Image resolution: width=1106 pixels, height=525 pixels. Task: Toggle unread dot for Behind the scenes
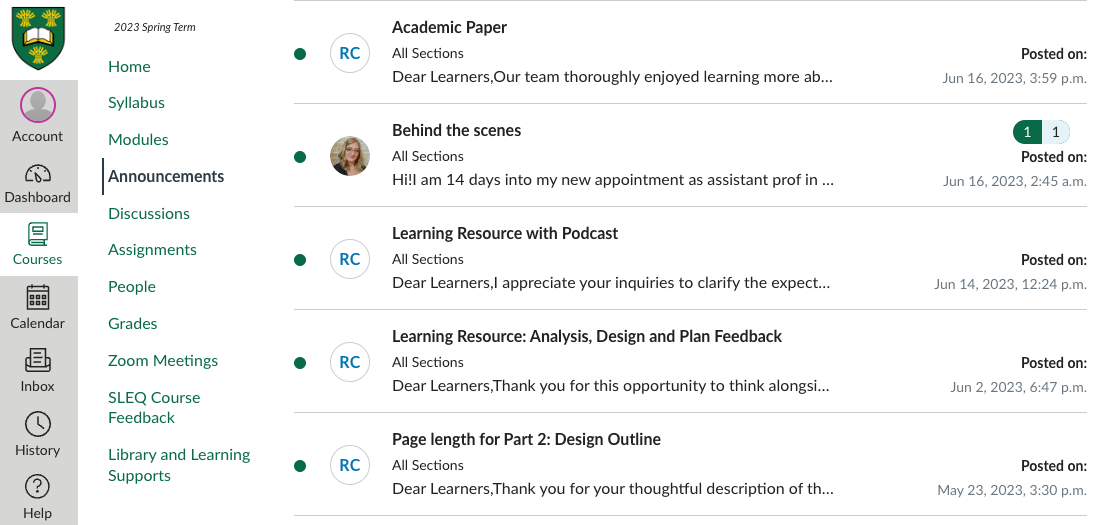300,157
